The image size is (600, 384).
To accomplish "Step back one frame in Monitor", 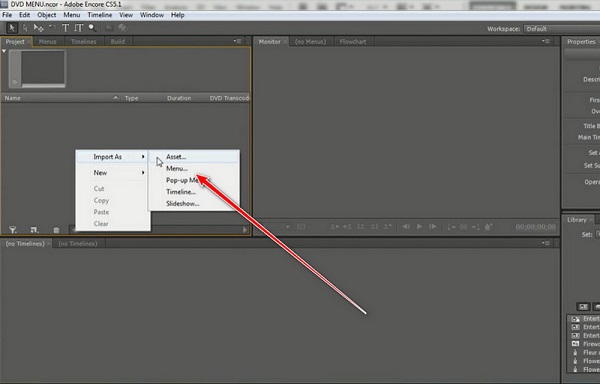I will click(406, 227).
